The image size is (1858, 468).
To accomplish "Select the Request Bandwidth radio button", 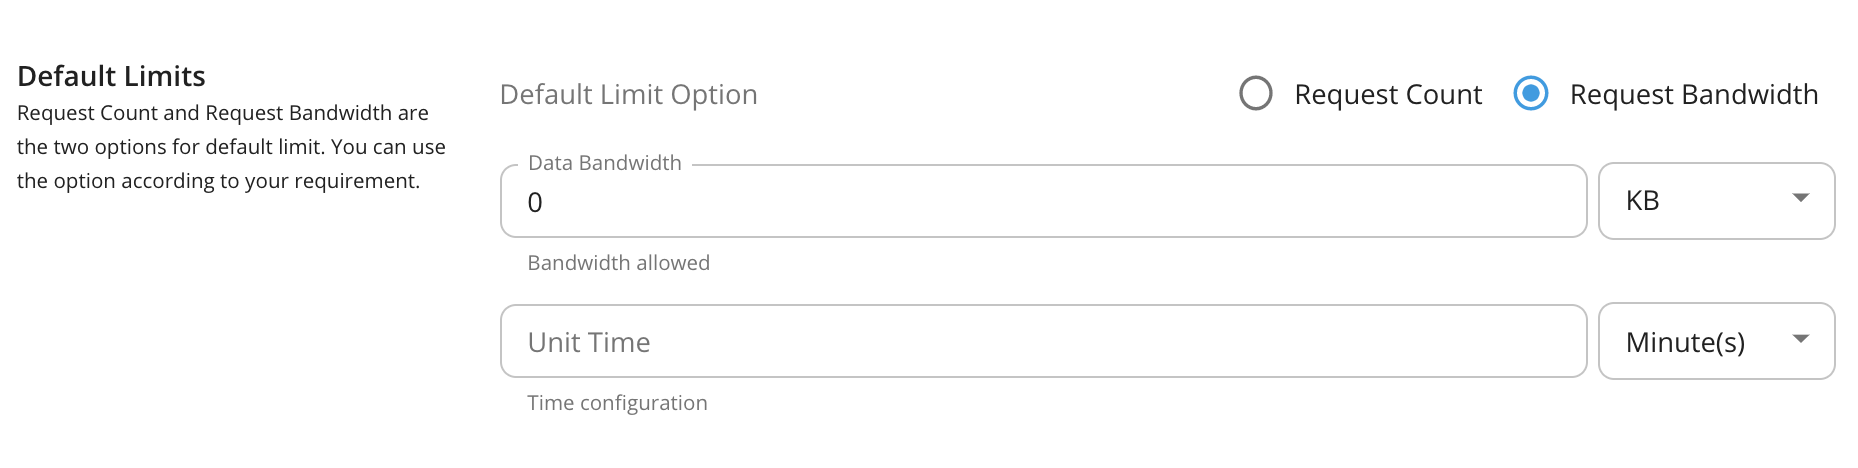I will tap(1531, 94).
